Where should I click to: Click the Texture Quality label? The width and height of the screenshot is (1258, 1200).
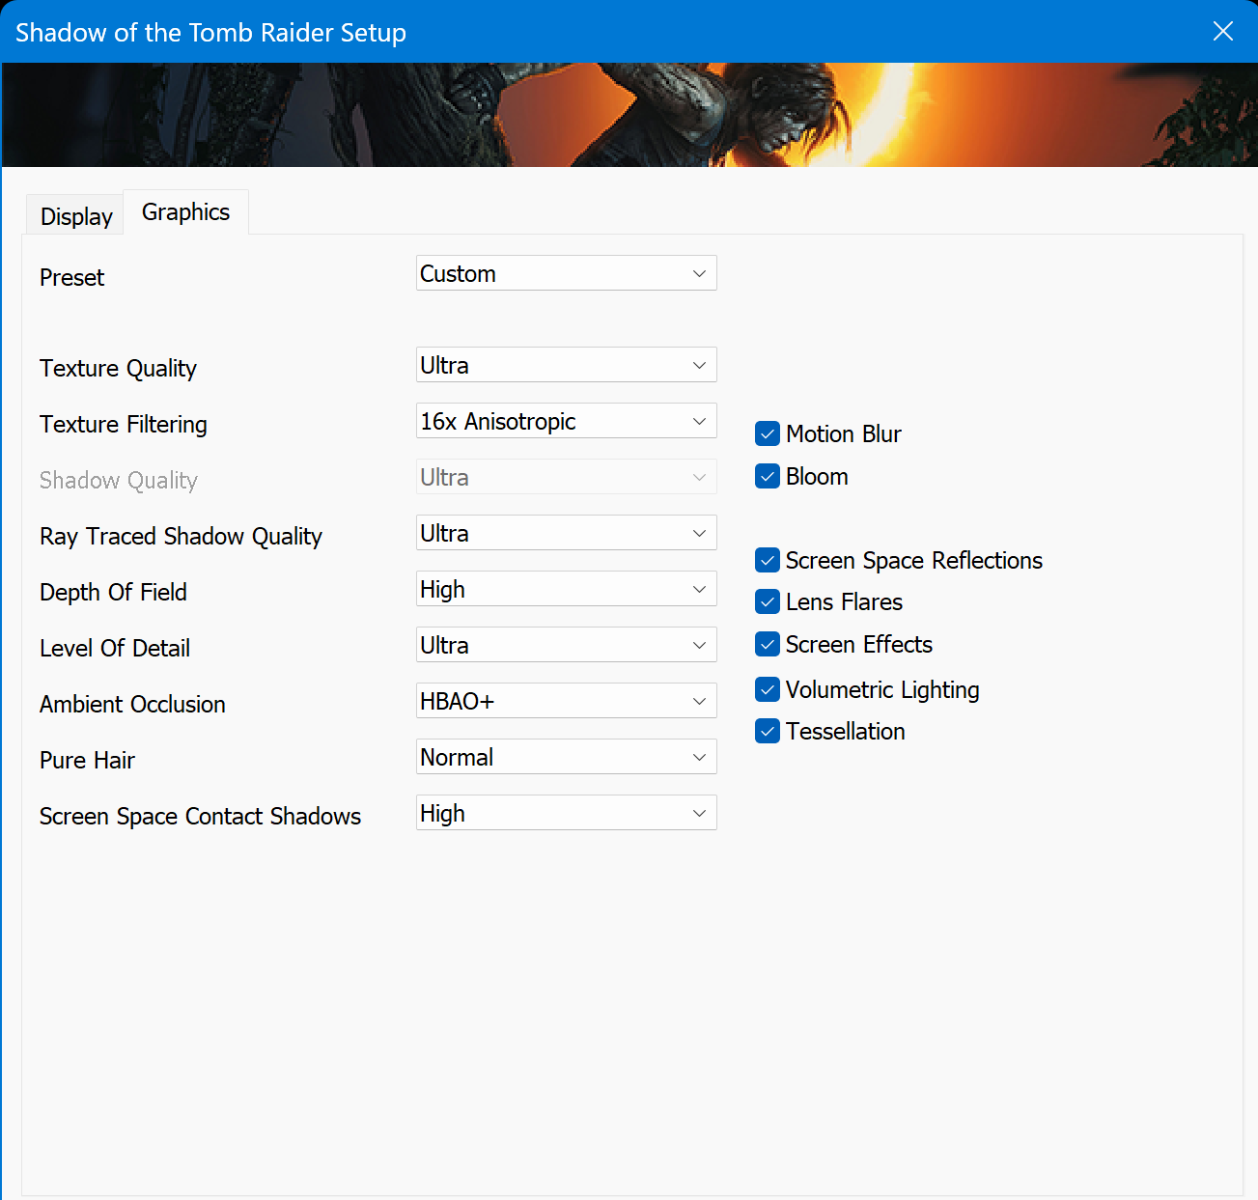[x=118, y=369]
